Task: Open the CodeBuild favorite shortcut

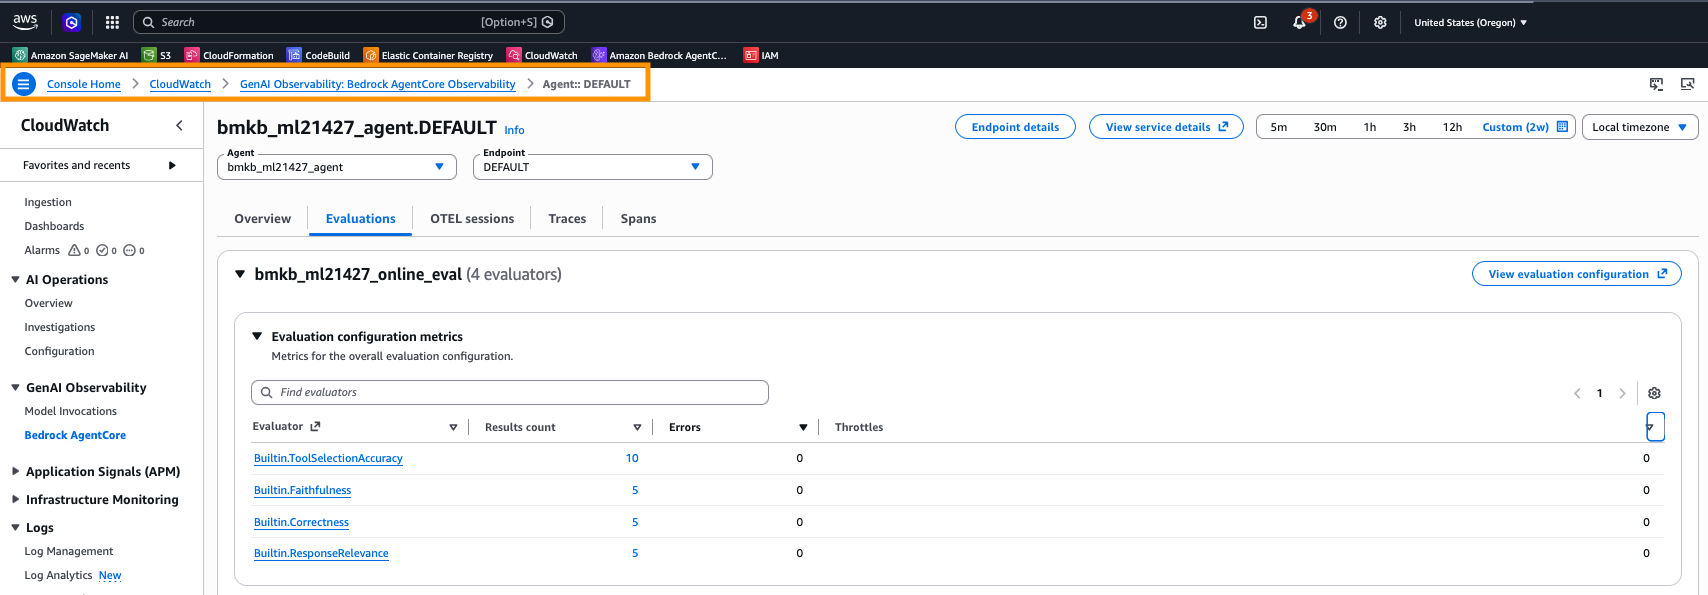Action: point(318,55)
